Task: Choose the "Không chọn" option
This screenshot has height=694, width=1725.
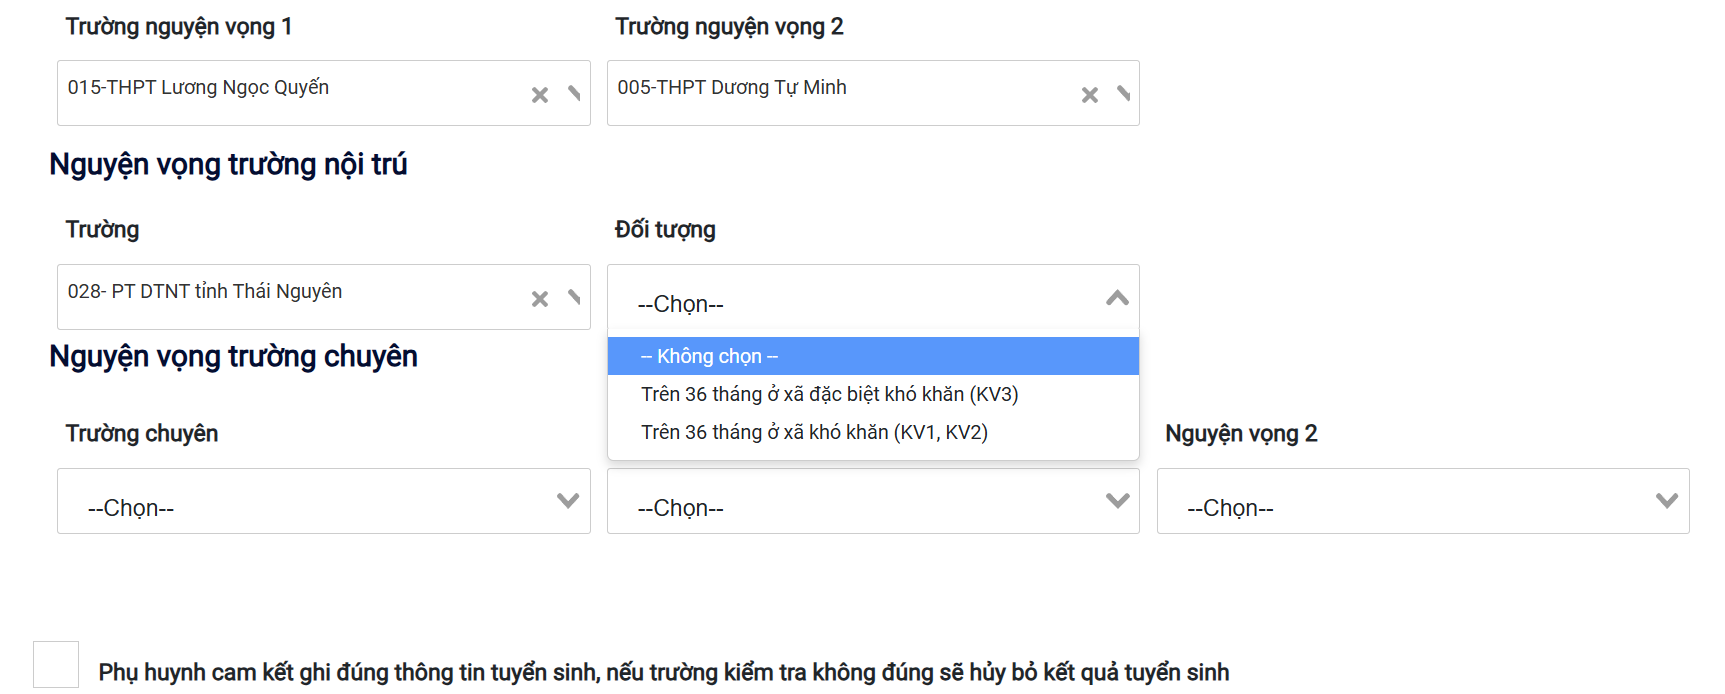Action: point(872,356)
